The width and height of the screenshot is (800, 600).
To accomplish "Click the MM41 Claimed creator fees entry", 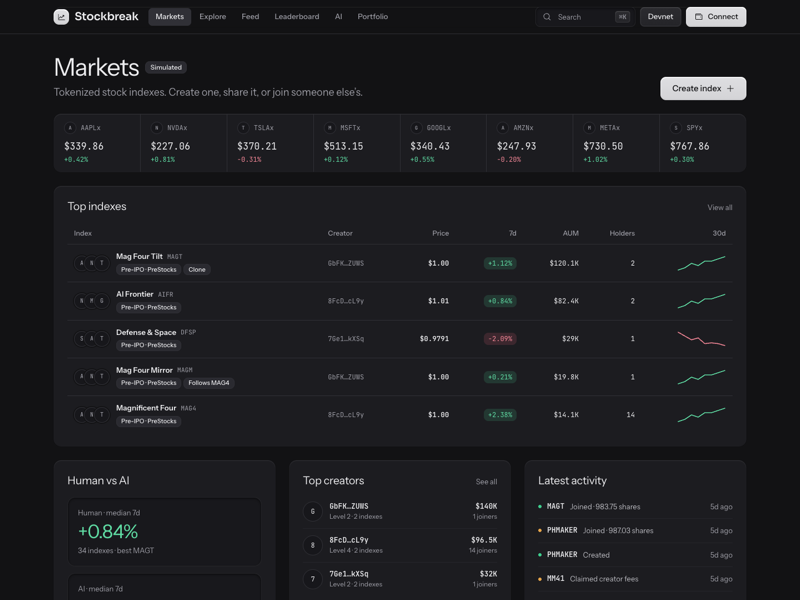I will pos(635,579).
